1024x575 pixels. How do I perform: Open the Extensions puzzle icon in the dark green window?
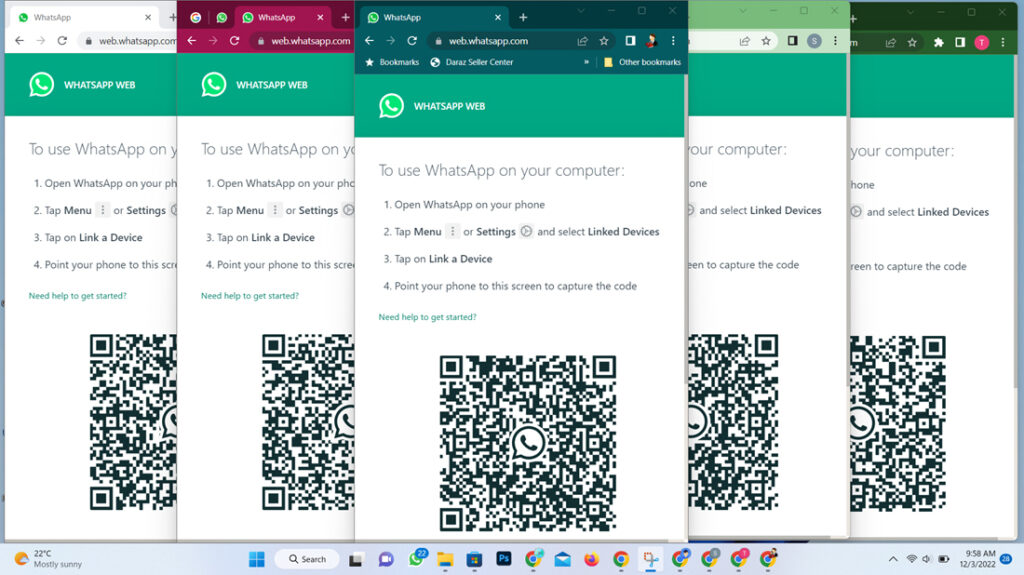[938, 42]
